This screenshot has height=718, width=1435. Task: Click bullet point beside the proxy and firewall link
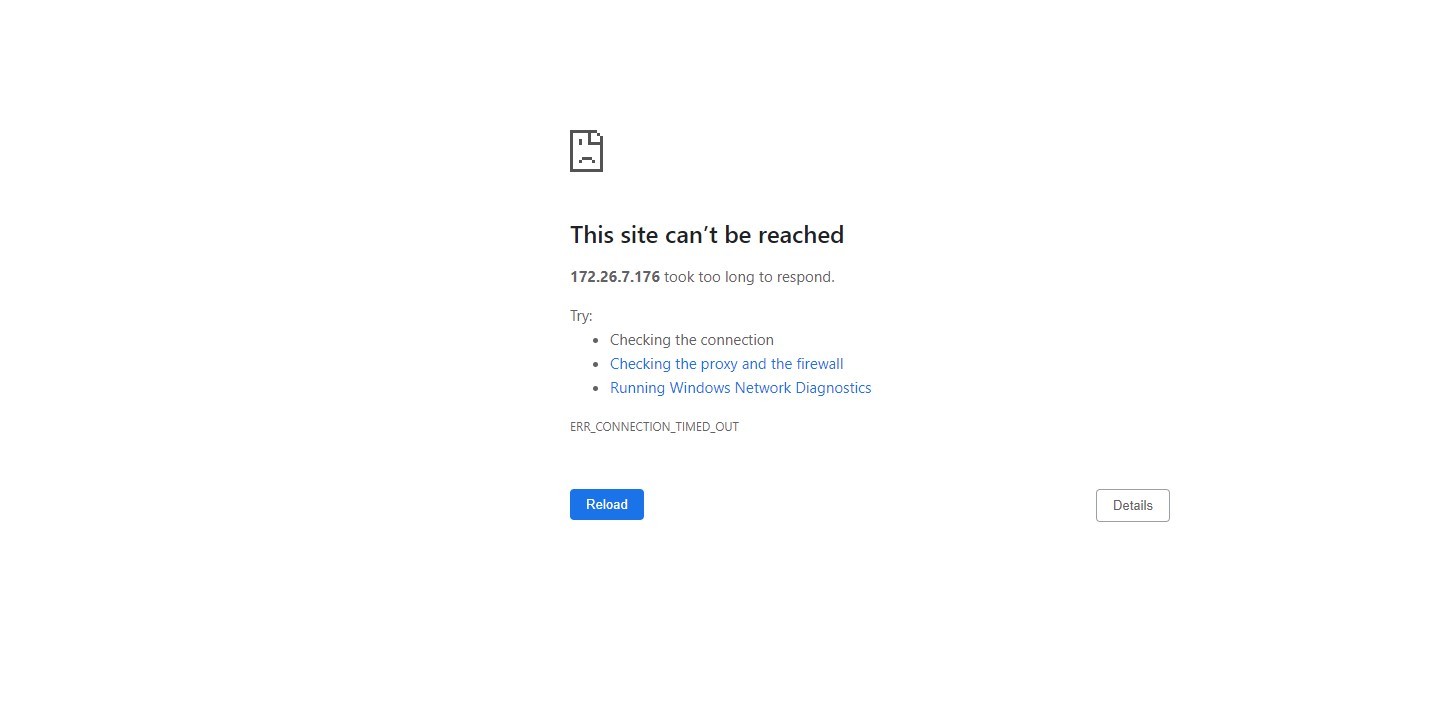click(x=596, y=365)
